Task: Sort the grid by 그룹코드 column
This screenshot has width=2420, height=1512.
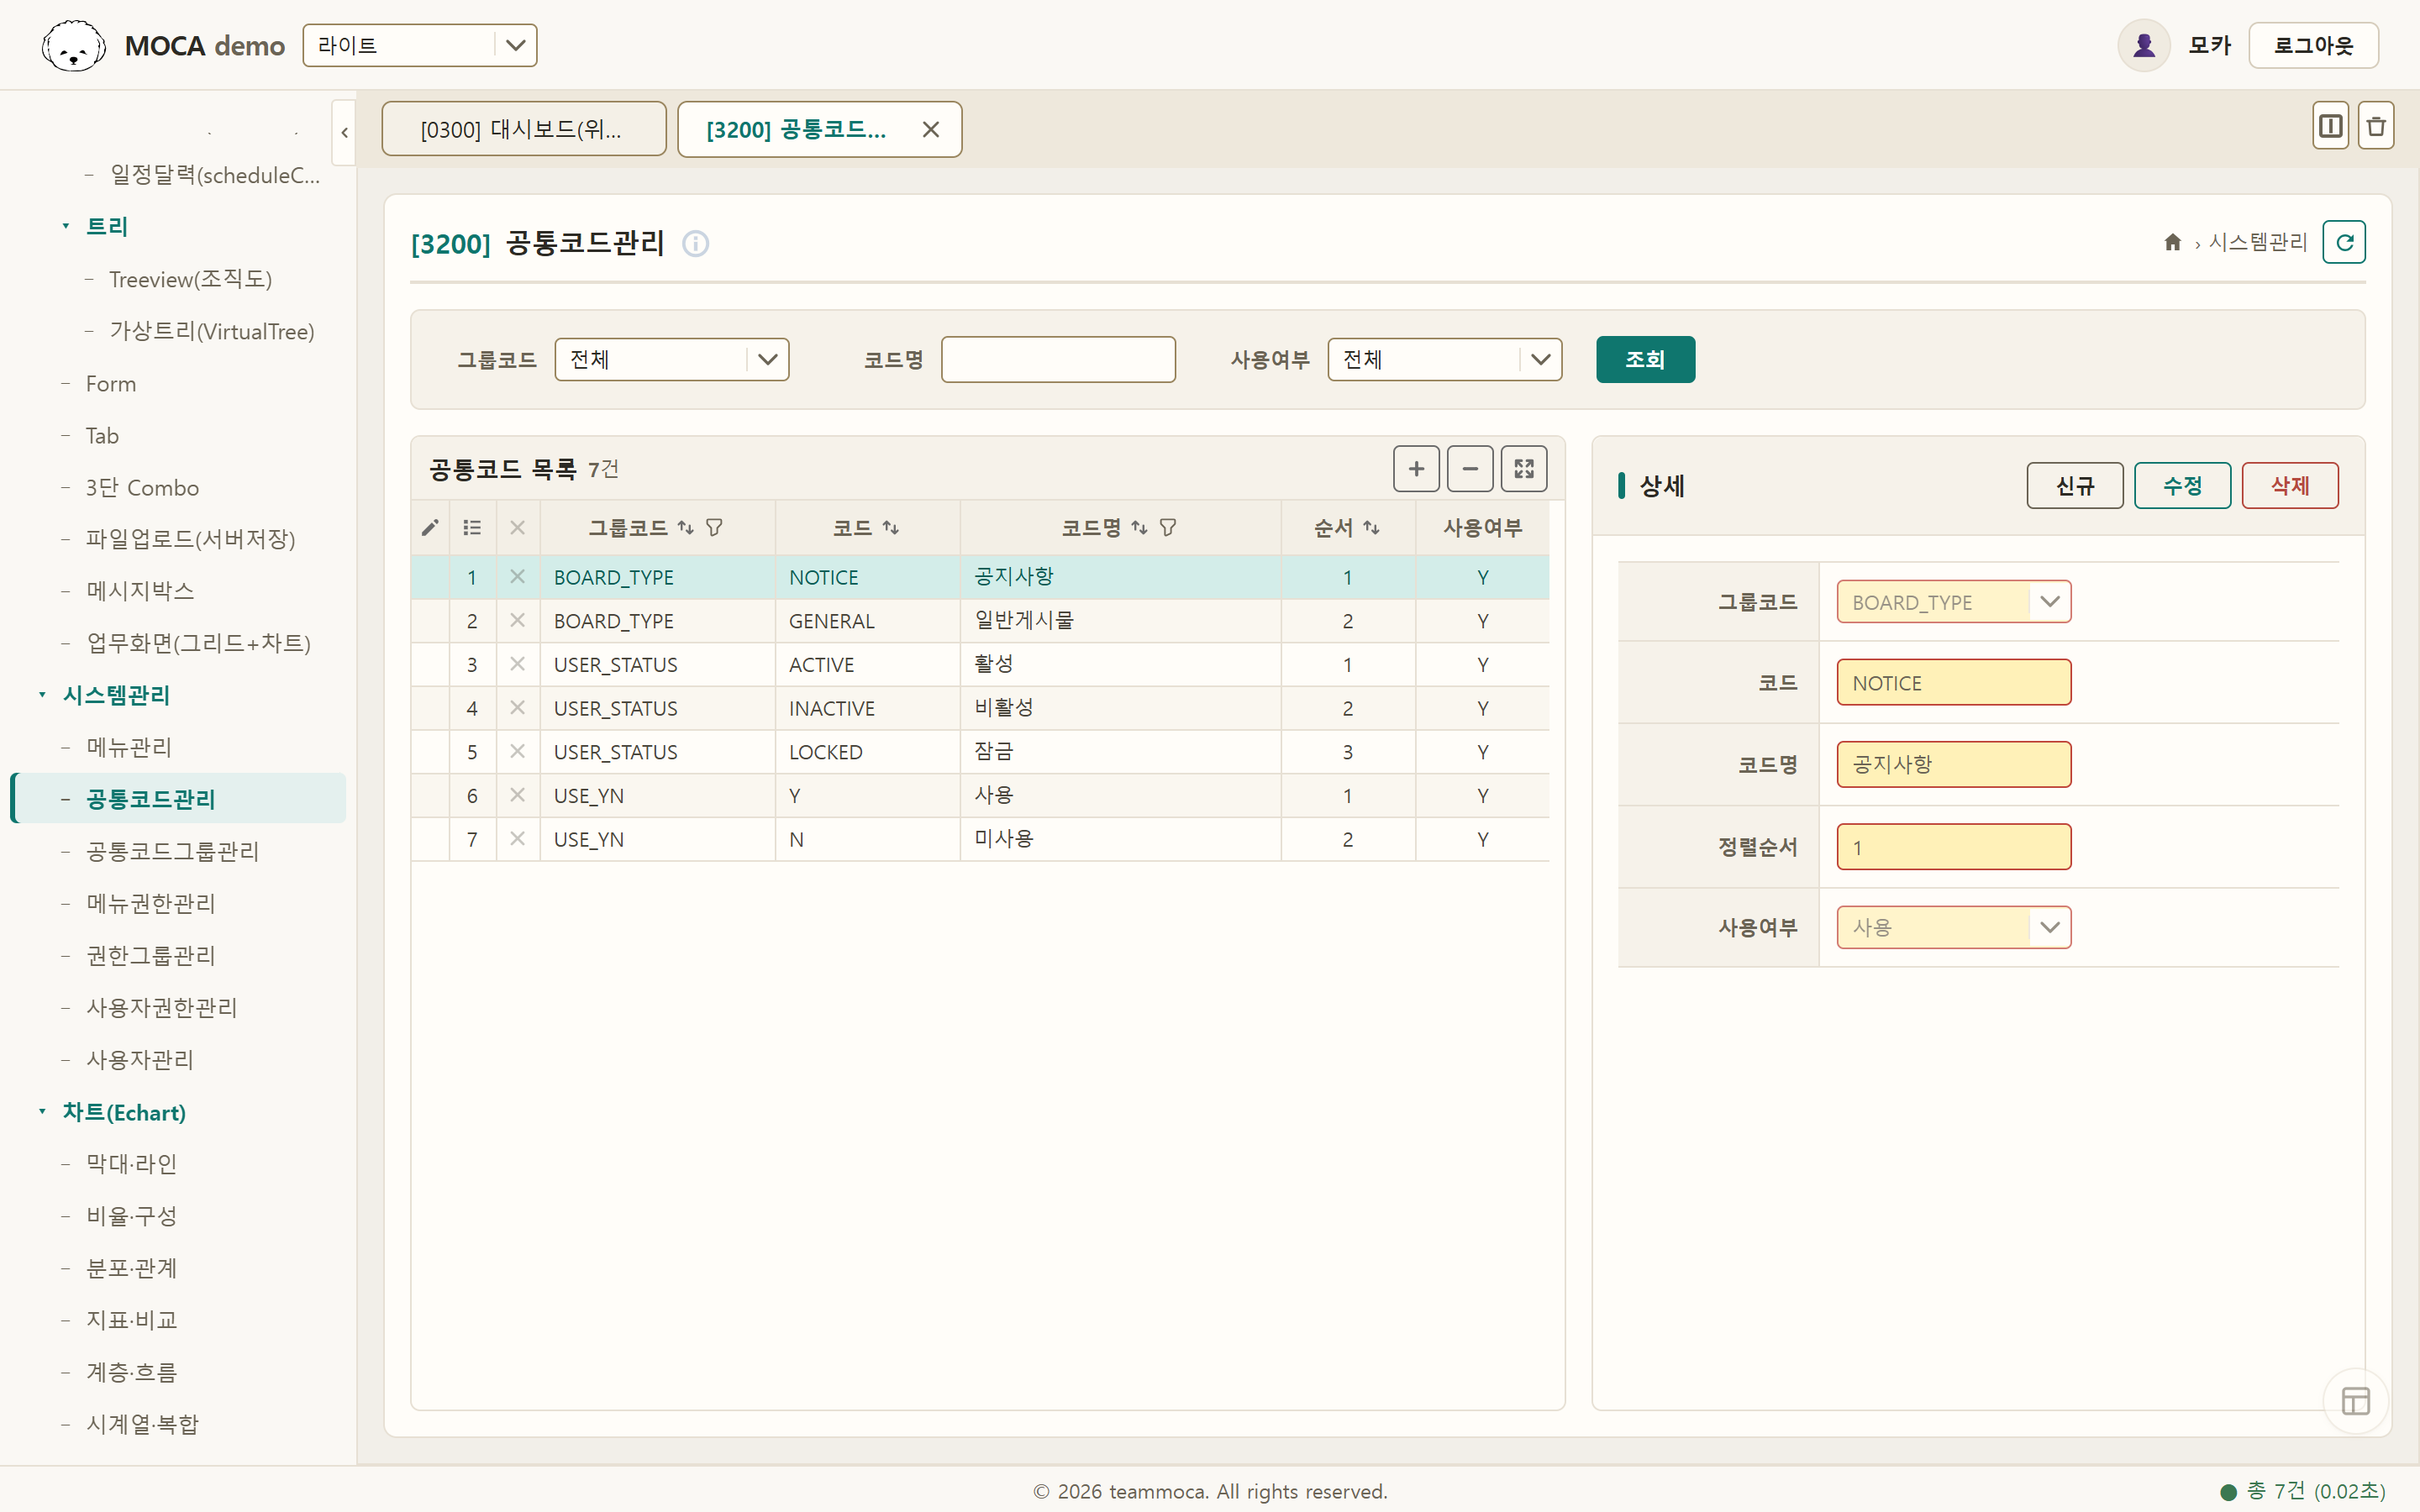Action: point(686,527)
